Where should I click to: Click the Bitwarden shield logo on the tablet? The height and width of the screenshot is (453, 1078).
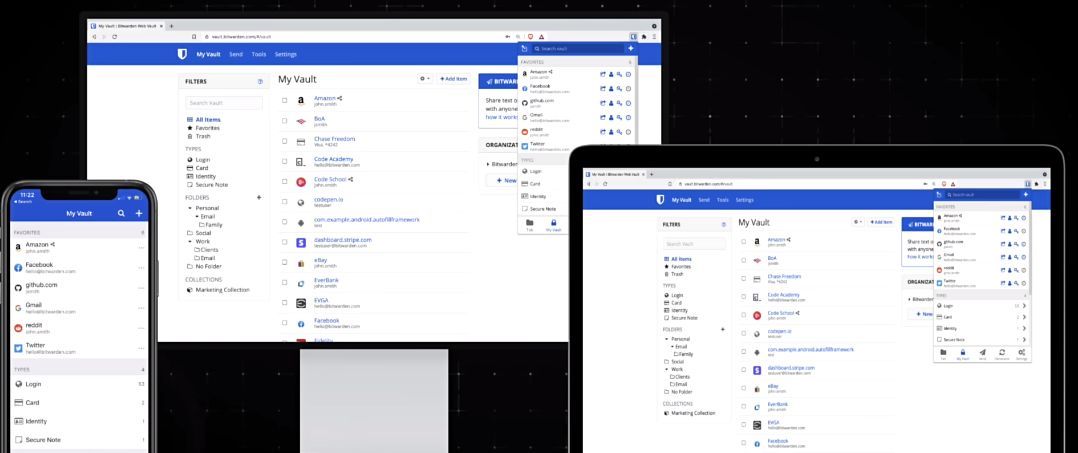pos(660,199)
